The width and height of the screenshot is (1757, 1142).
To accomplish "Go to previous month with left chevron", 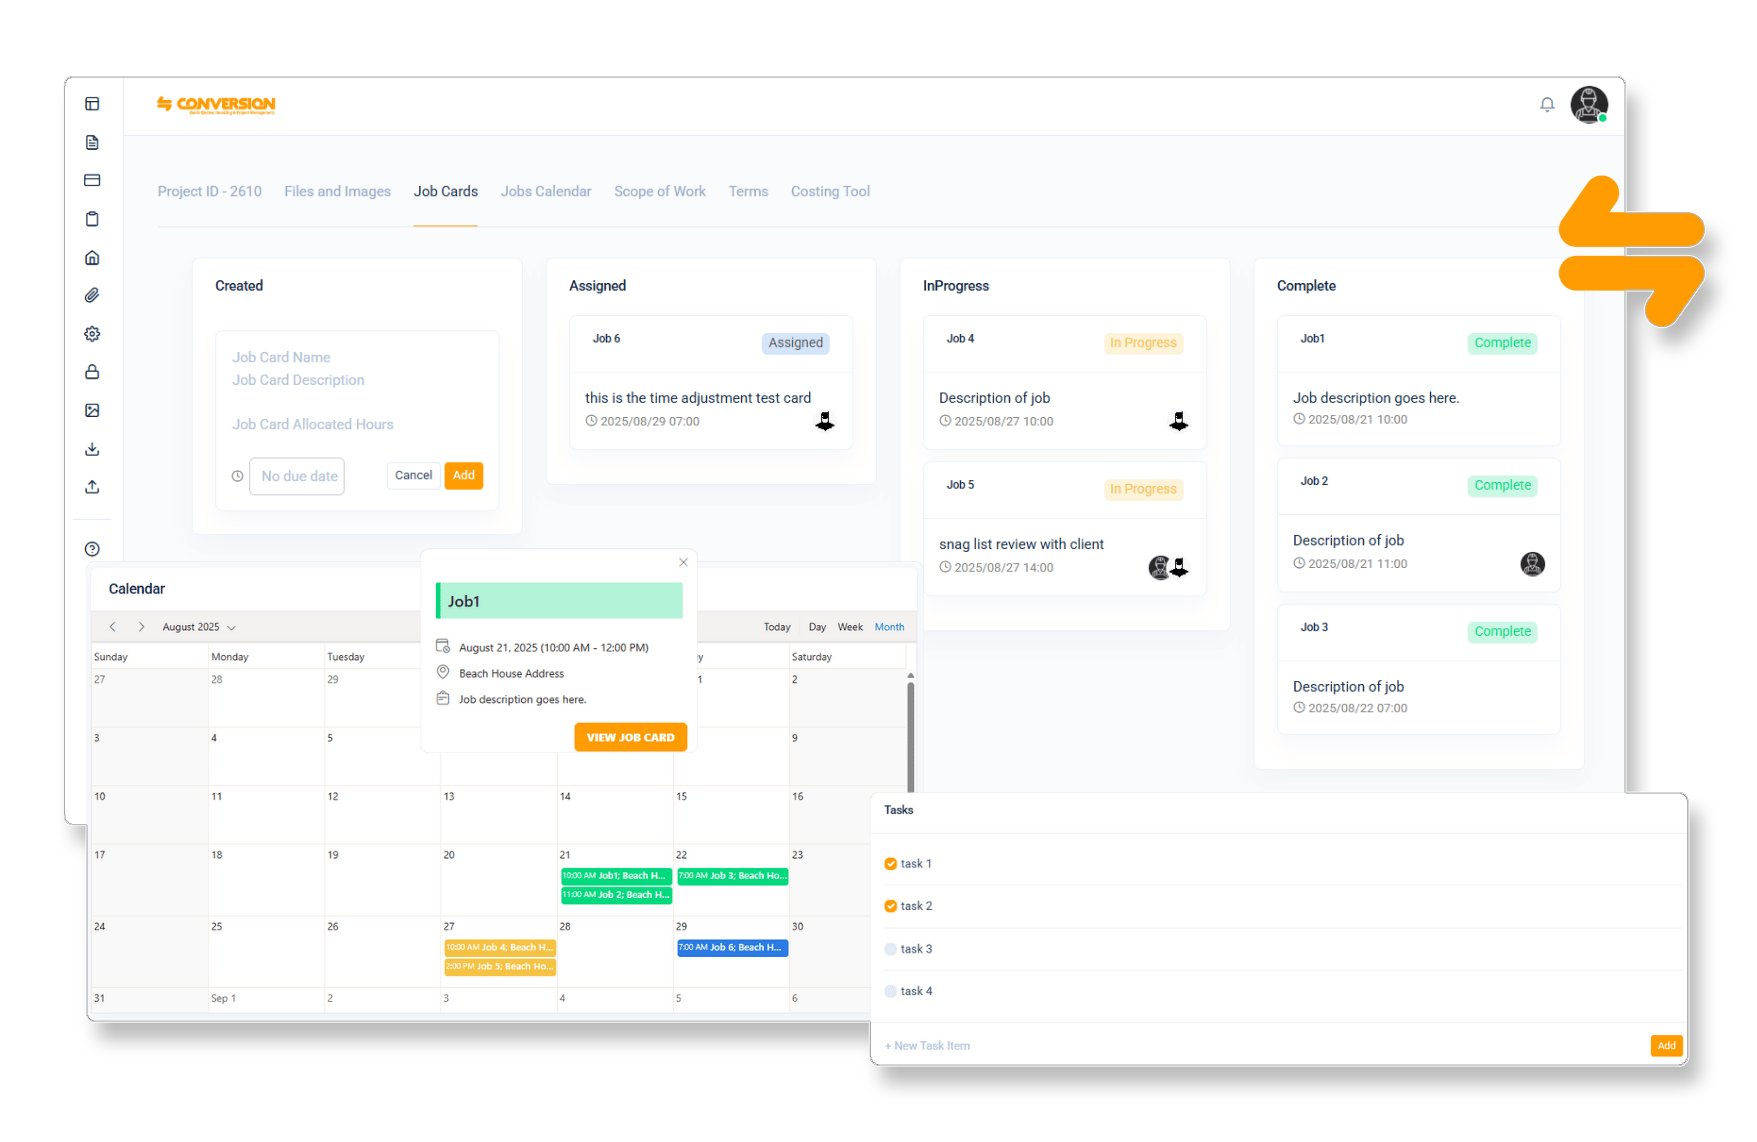I will point(112,627).
